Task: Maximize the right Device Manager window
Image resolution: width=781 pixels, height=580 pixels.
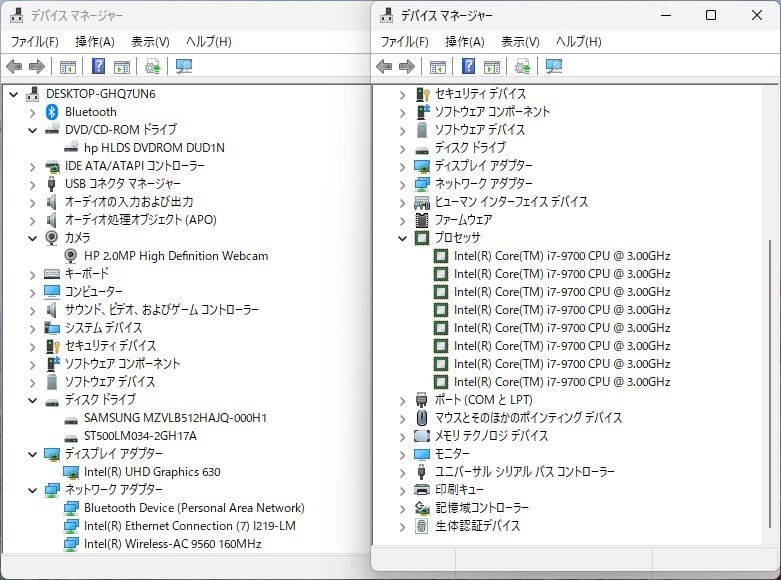Action: [x=711, y=15]
